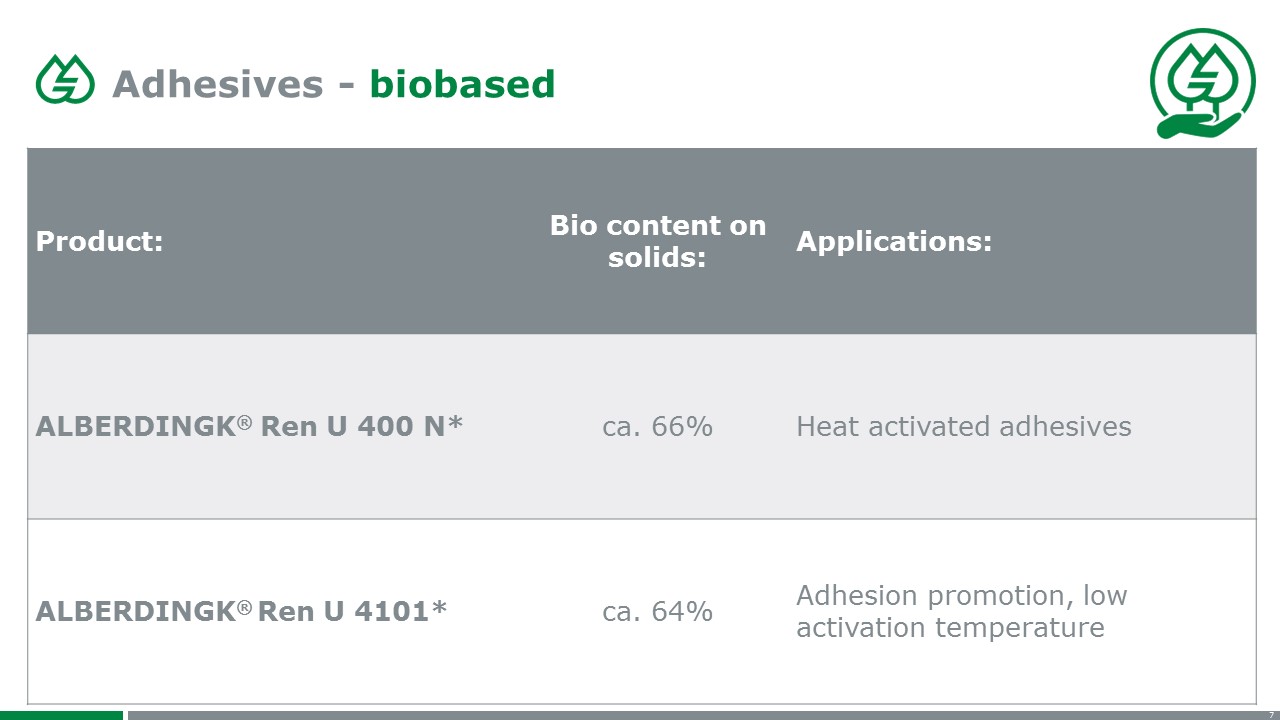This screenshot has width=1280, height=720.
Task: Click the dark grey table header row
Action: [x=641, y=241]
